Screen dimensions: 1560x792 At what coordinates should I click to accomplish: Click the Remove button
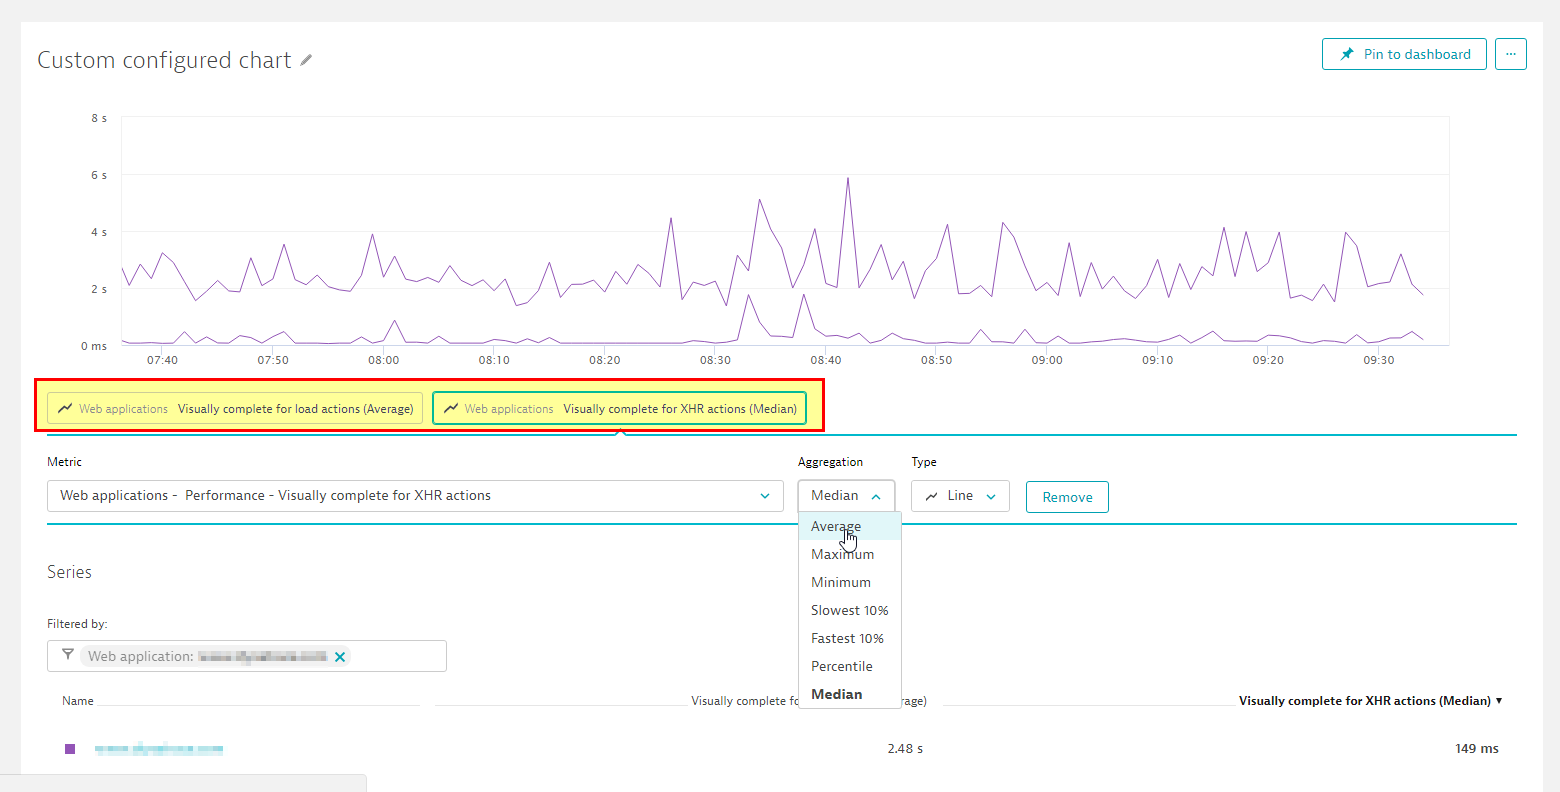click(x=1067, y=497)
